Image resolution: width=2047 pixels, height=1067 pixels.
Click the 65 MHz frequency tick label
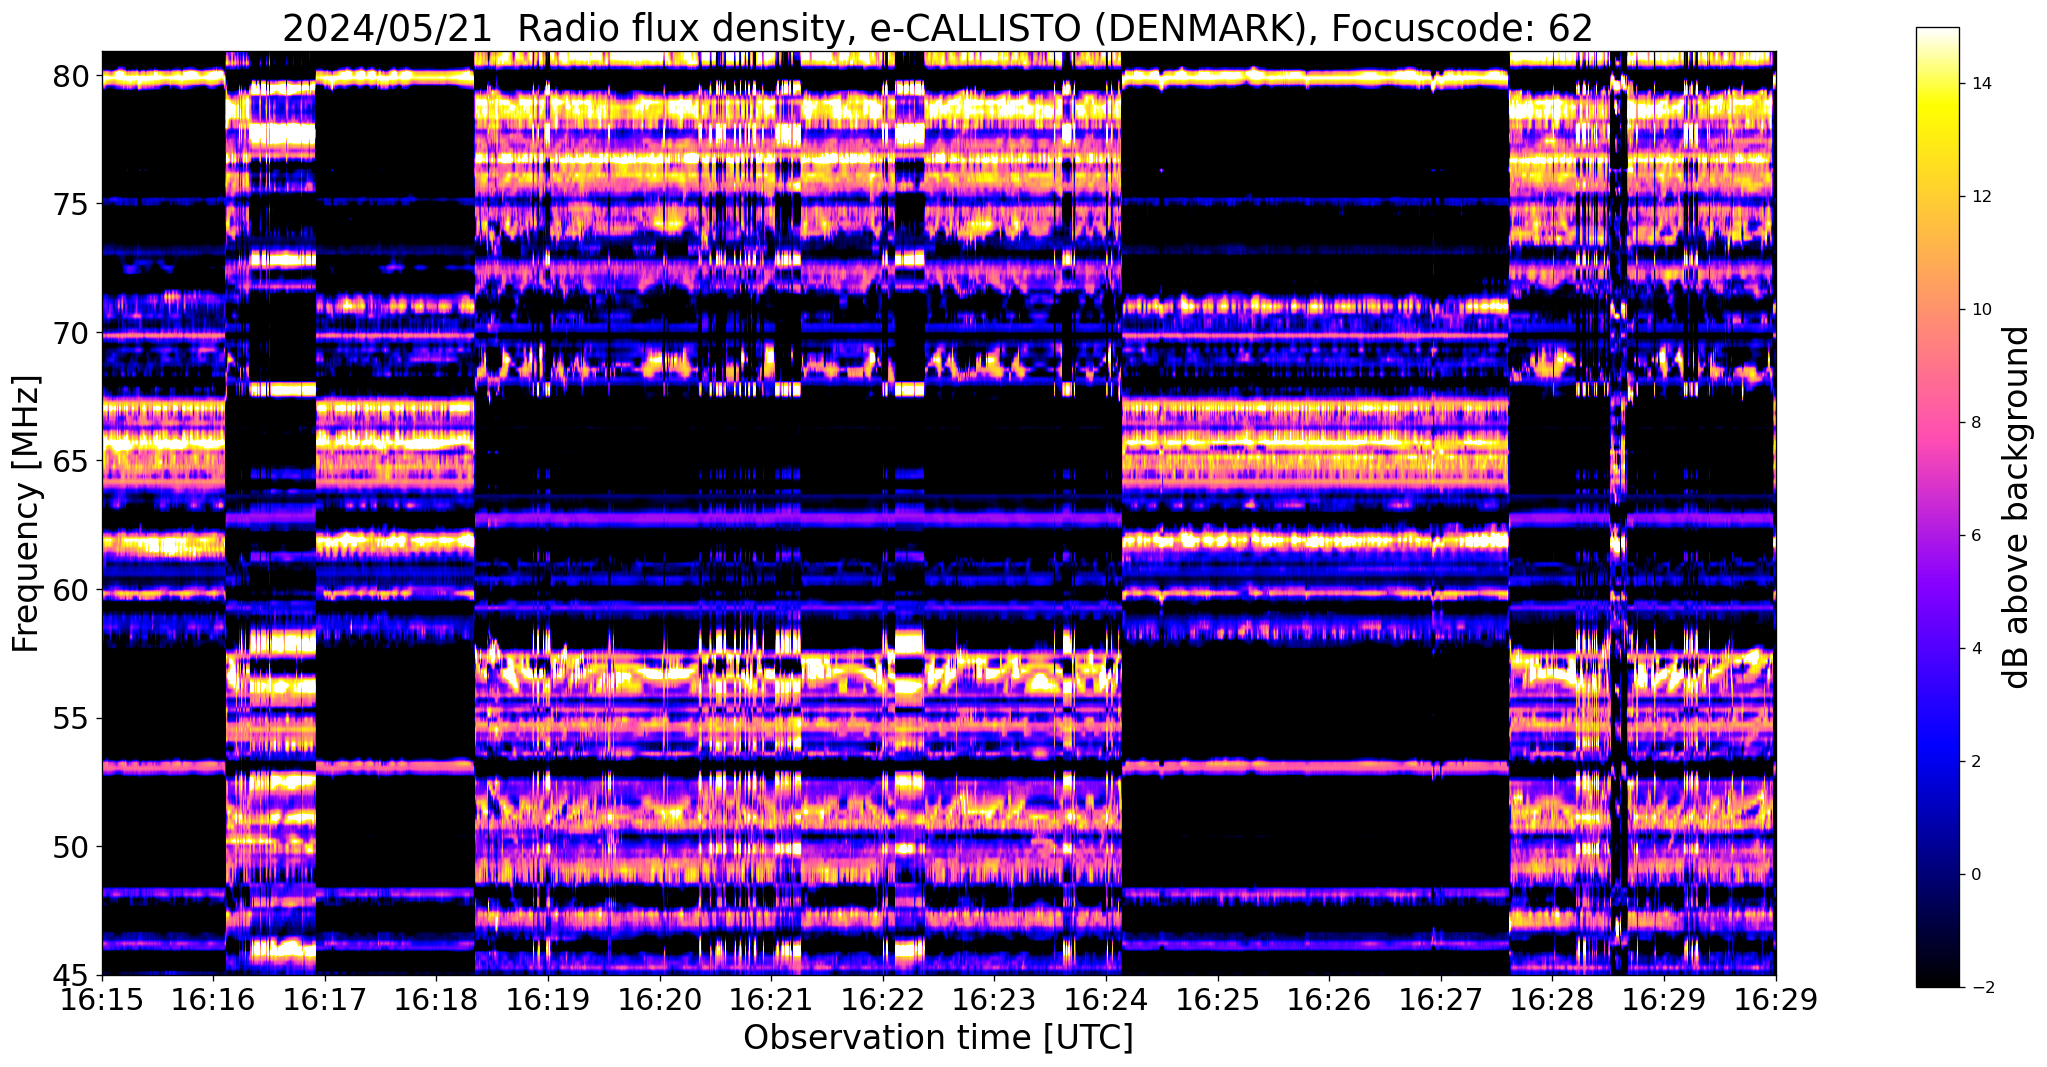[70, 462]
